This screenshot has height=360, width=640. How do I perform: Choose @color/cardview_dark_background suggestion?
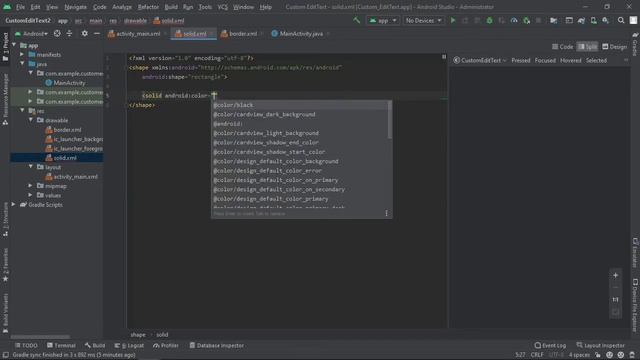pos(299,115)
